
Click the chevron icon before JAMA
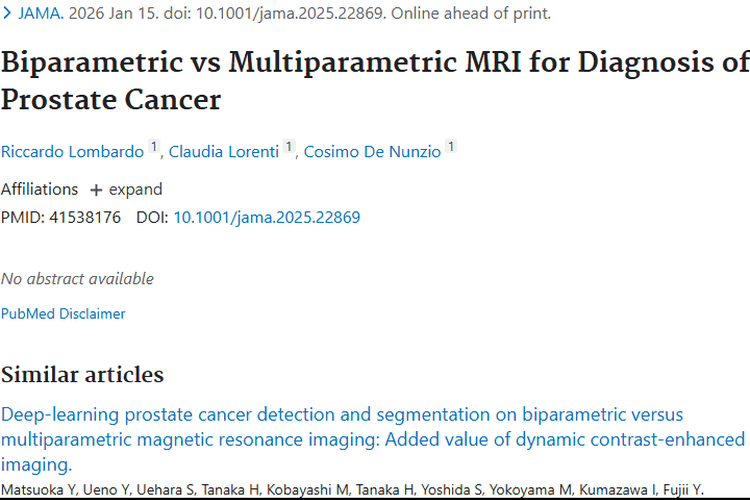point(7,14)
